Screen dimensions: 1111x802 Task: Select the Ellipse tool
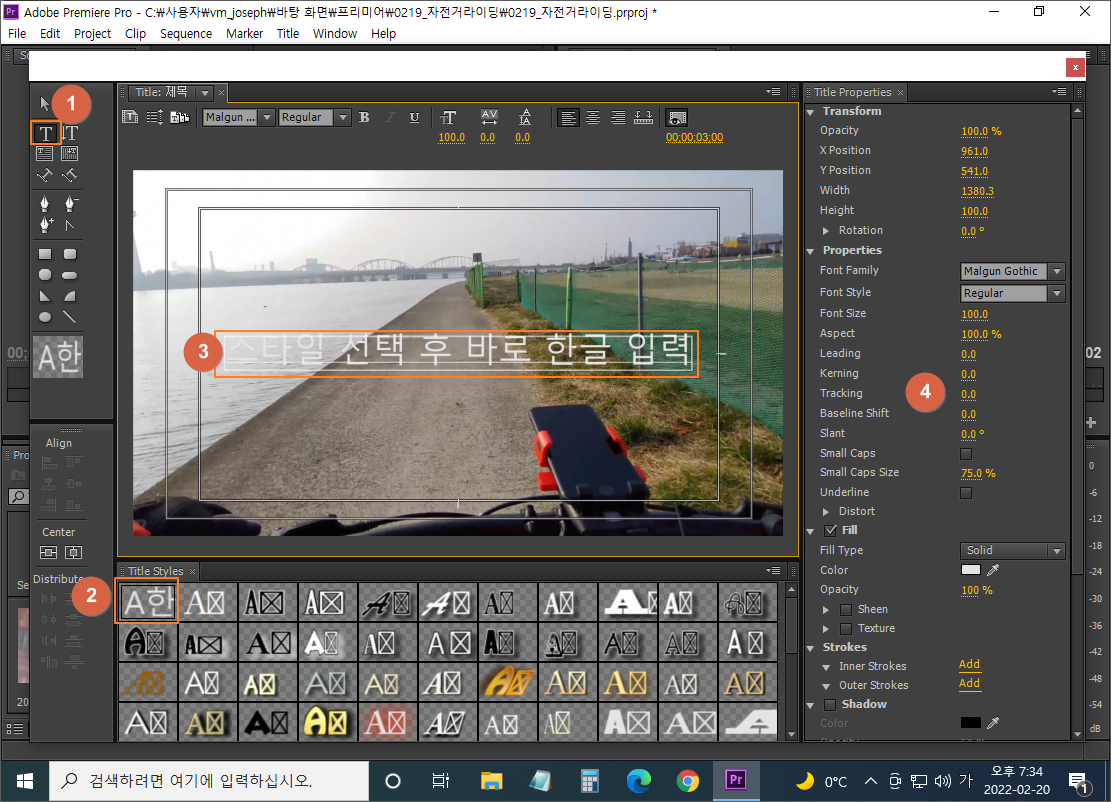[x=45, y=317]
